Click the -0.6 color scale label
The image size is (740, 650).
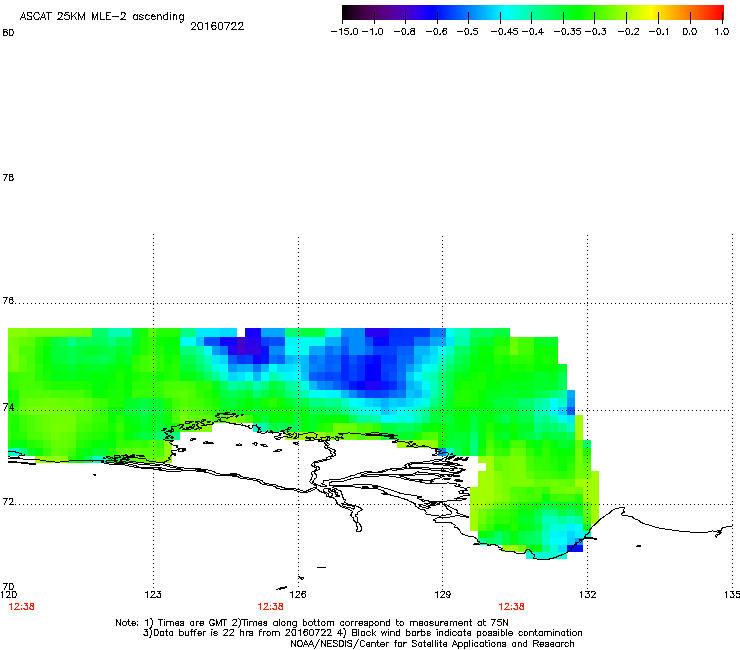click(436, 32)
